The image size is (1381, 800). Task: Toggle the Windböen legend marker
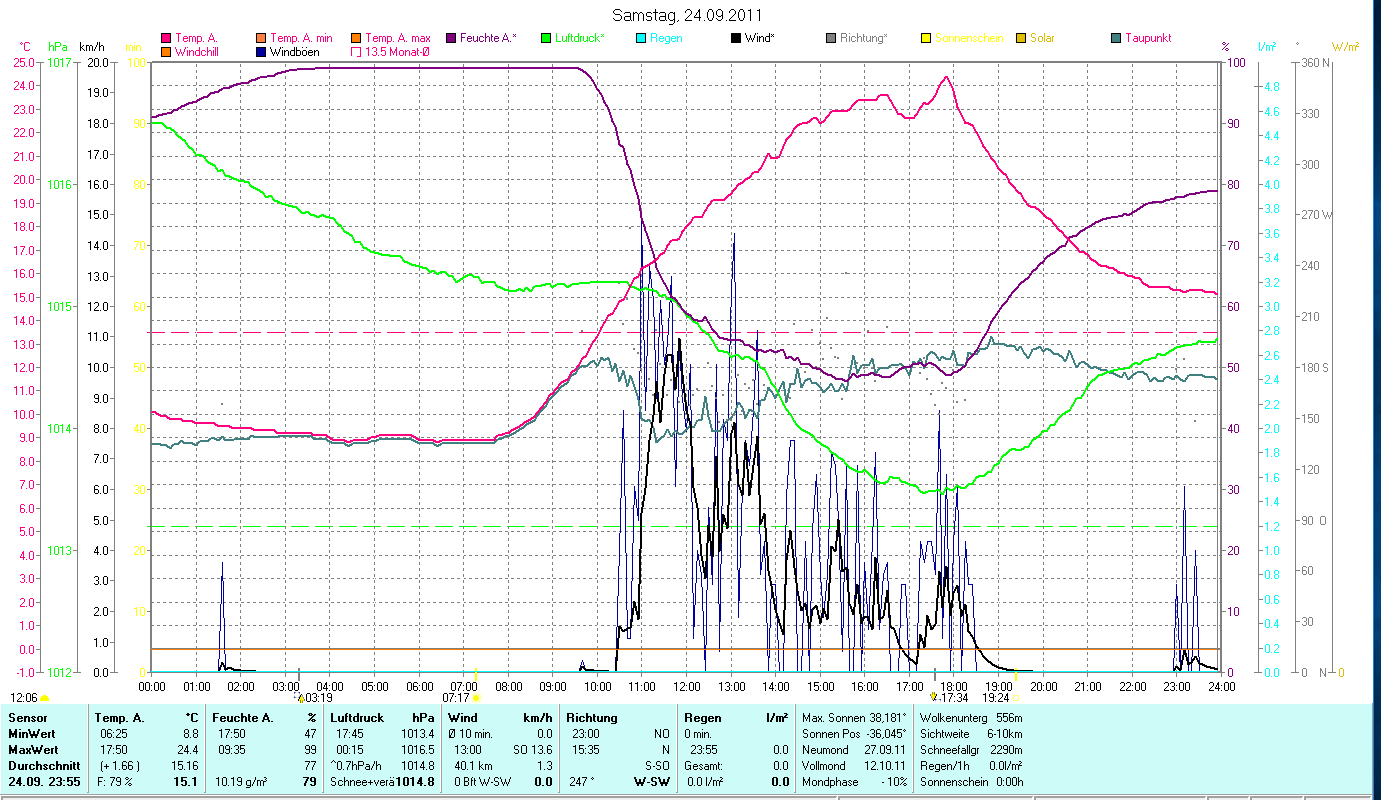click(260, 51)
